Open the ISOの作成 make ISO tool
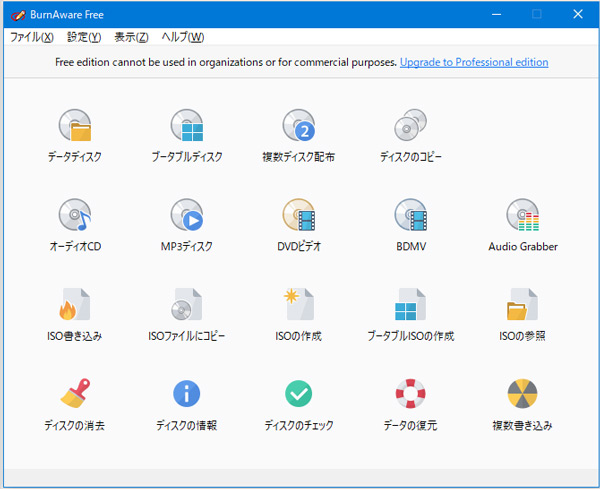Image resolution: width=600 pixels, height=489 pixels. pyautogui.click(x=298, y=306)
